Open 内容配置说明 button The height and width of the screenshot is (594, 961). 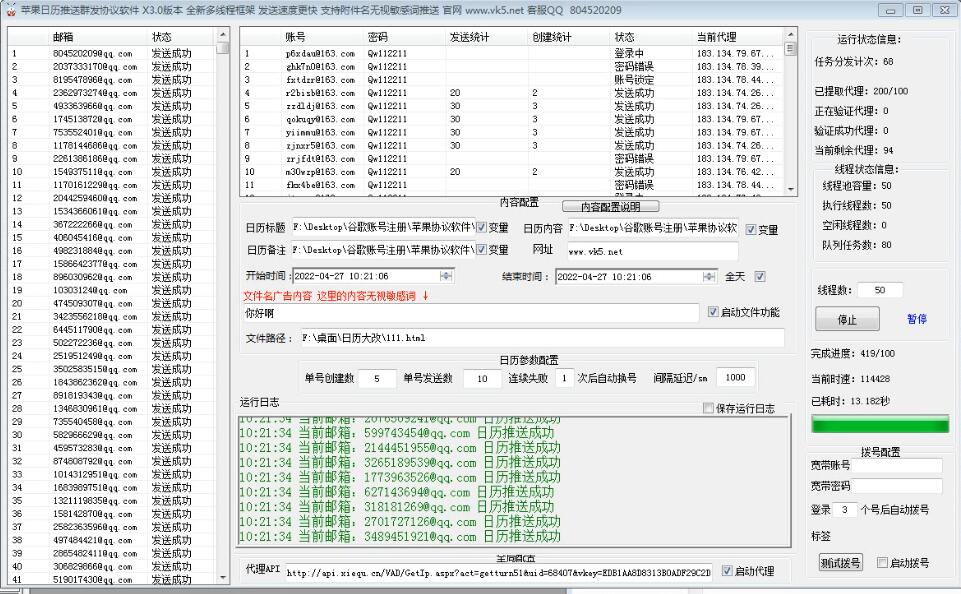pos(611,207)
